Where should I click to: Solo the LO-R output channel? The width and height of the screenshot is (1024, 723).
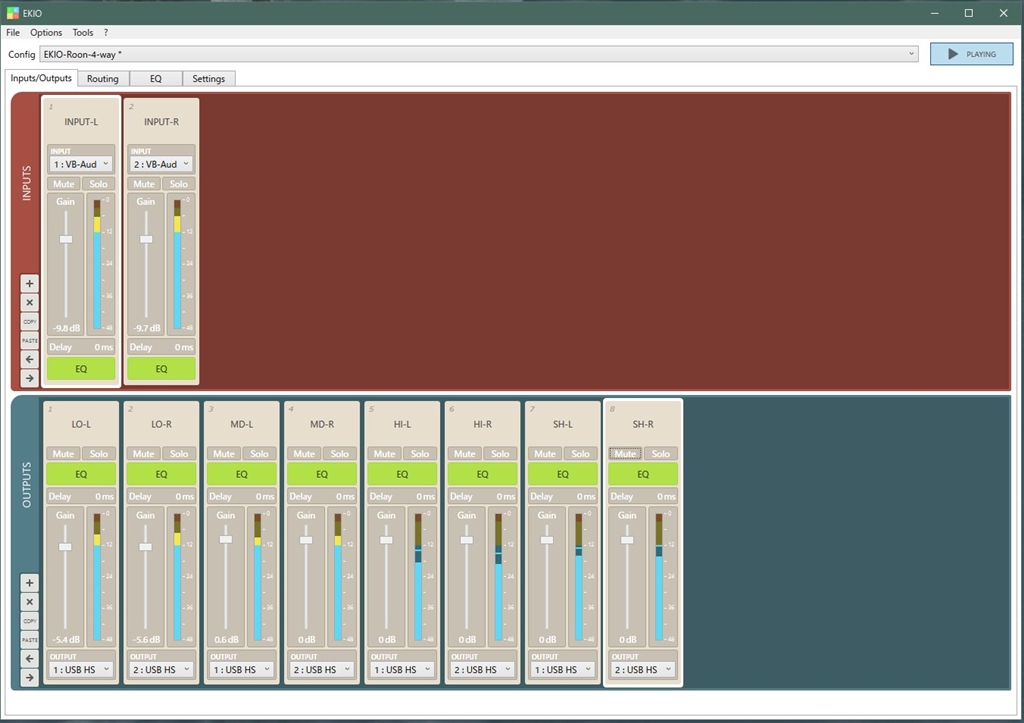pos(179,454)
